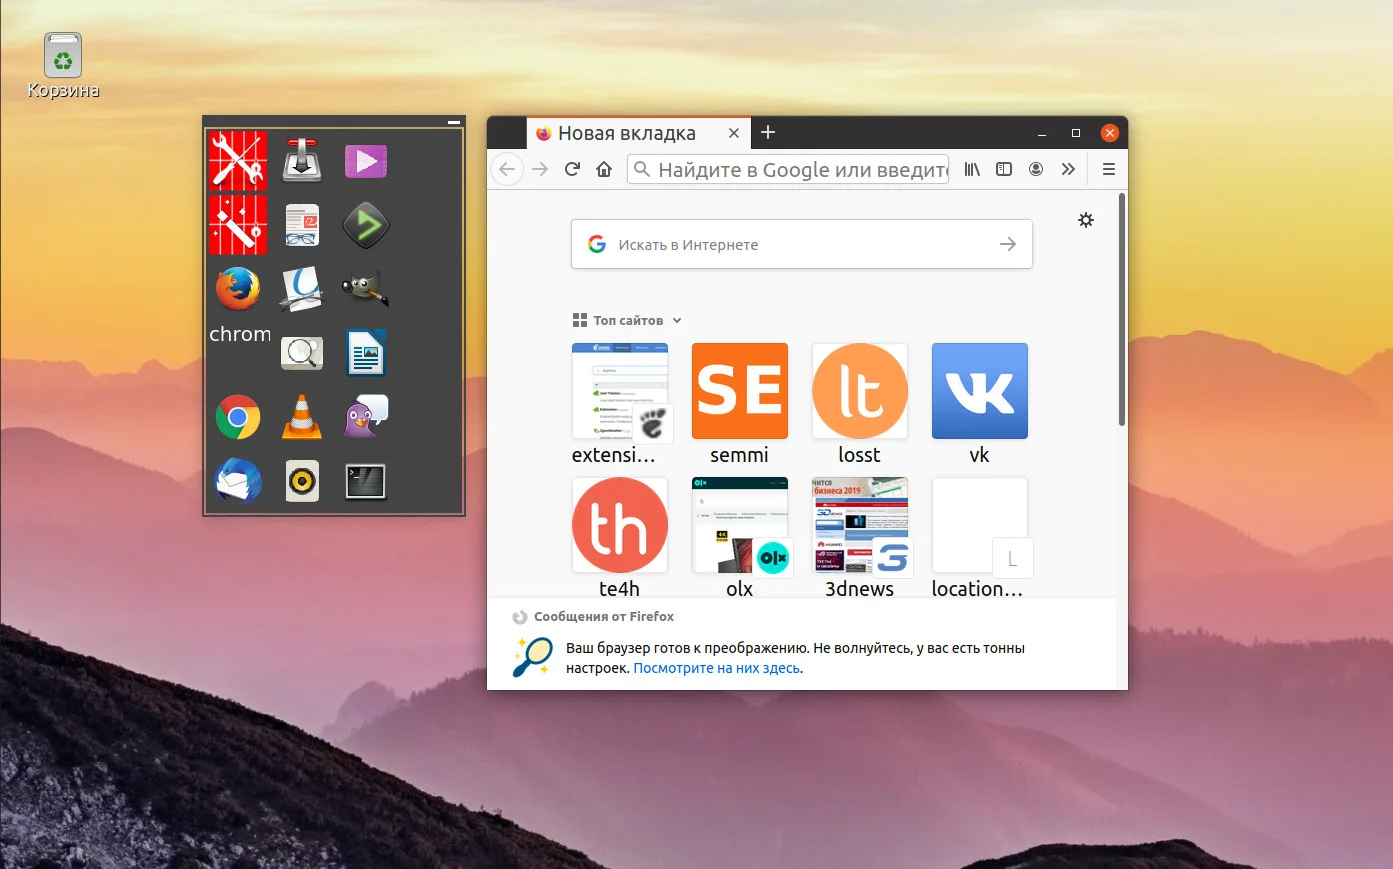This screenshot has width=1393, height=869.
Task: Open the Firefox library icon
Action: coord(972,169)
